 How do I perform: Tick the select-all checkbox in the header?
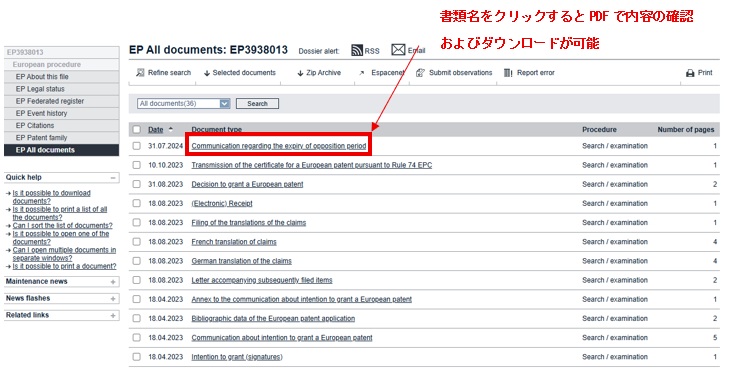[x=136, y=130]
